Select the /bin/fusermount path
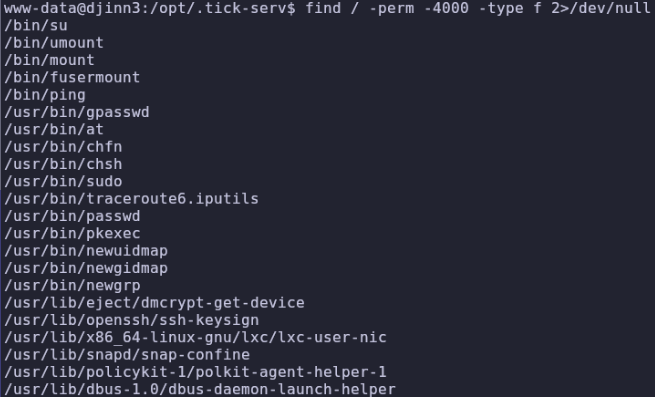The image size is (655, 397). tap(72, 77)
